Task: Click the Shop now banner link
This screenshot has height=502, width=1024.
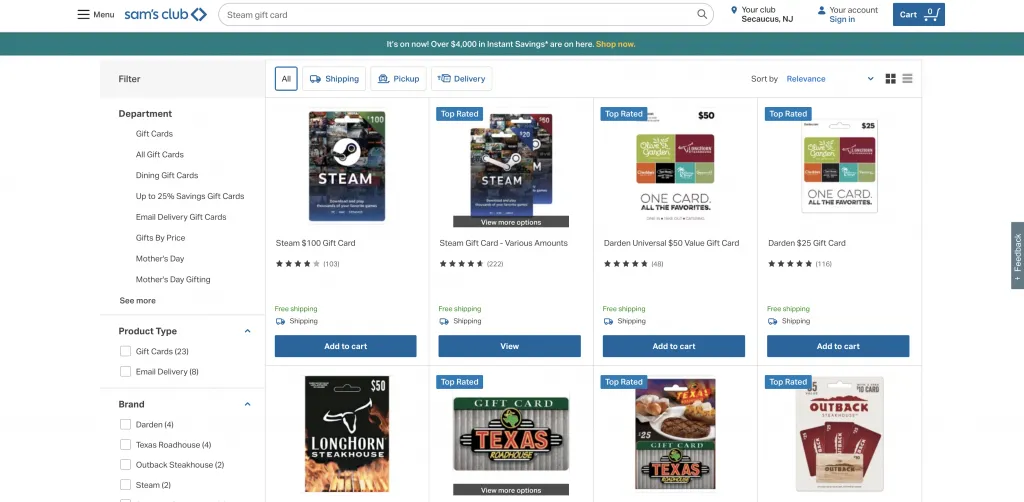Action: coord(615,44)
